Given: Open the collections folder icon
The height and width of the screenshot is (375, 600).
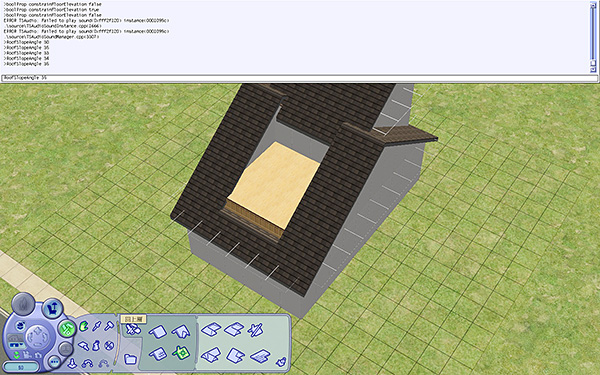Looking at the screenshot, I should (130, 359).
